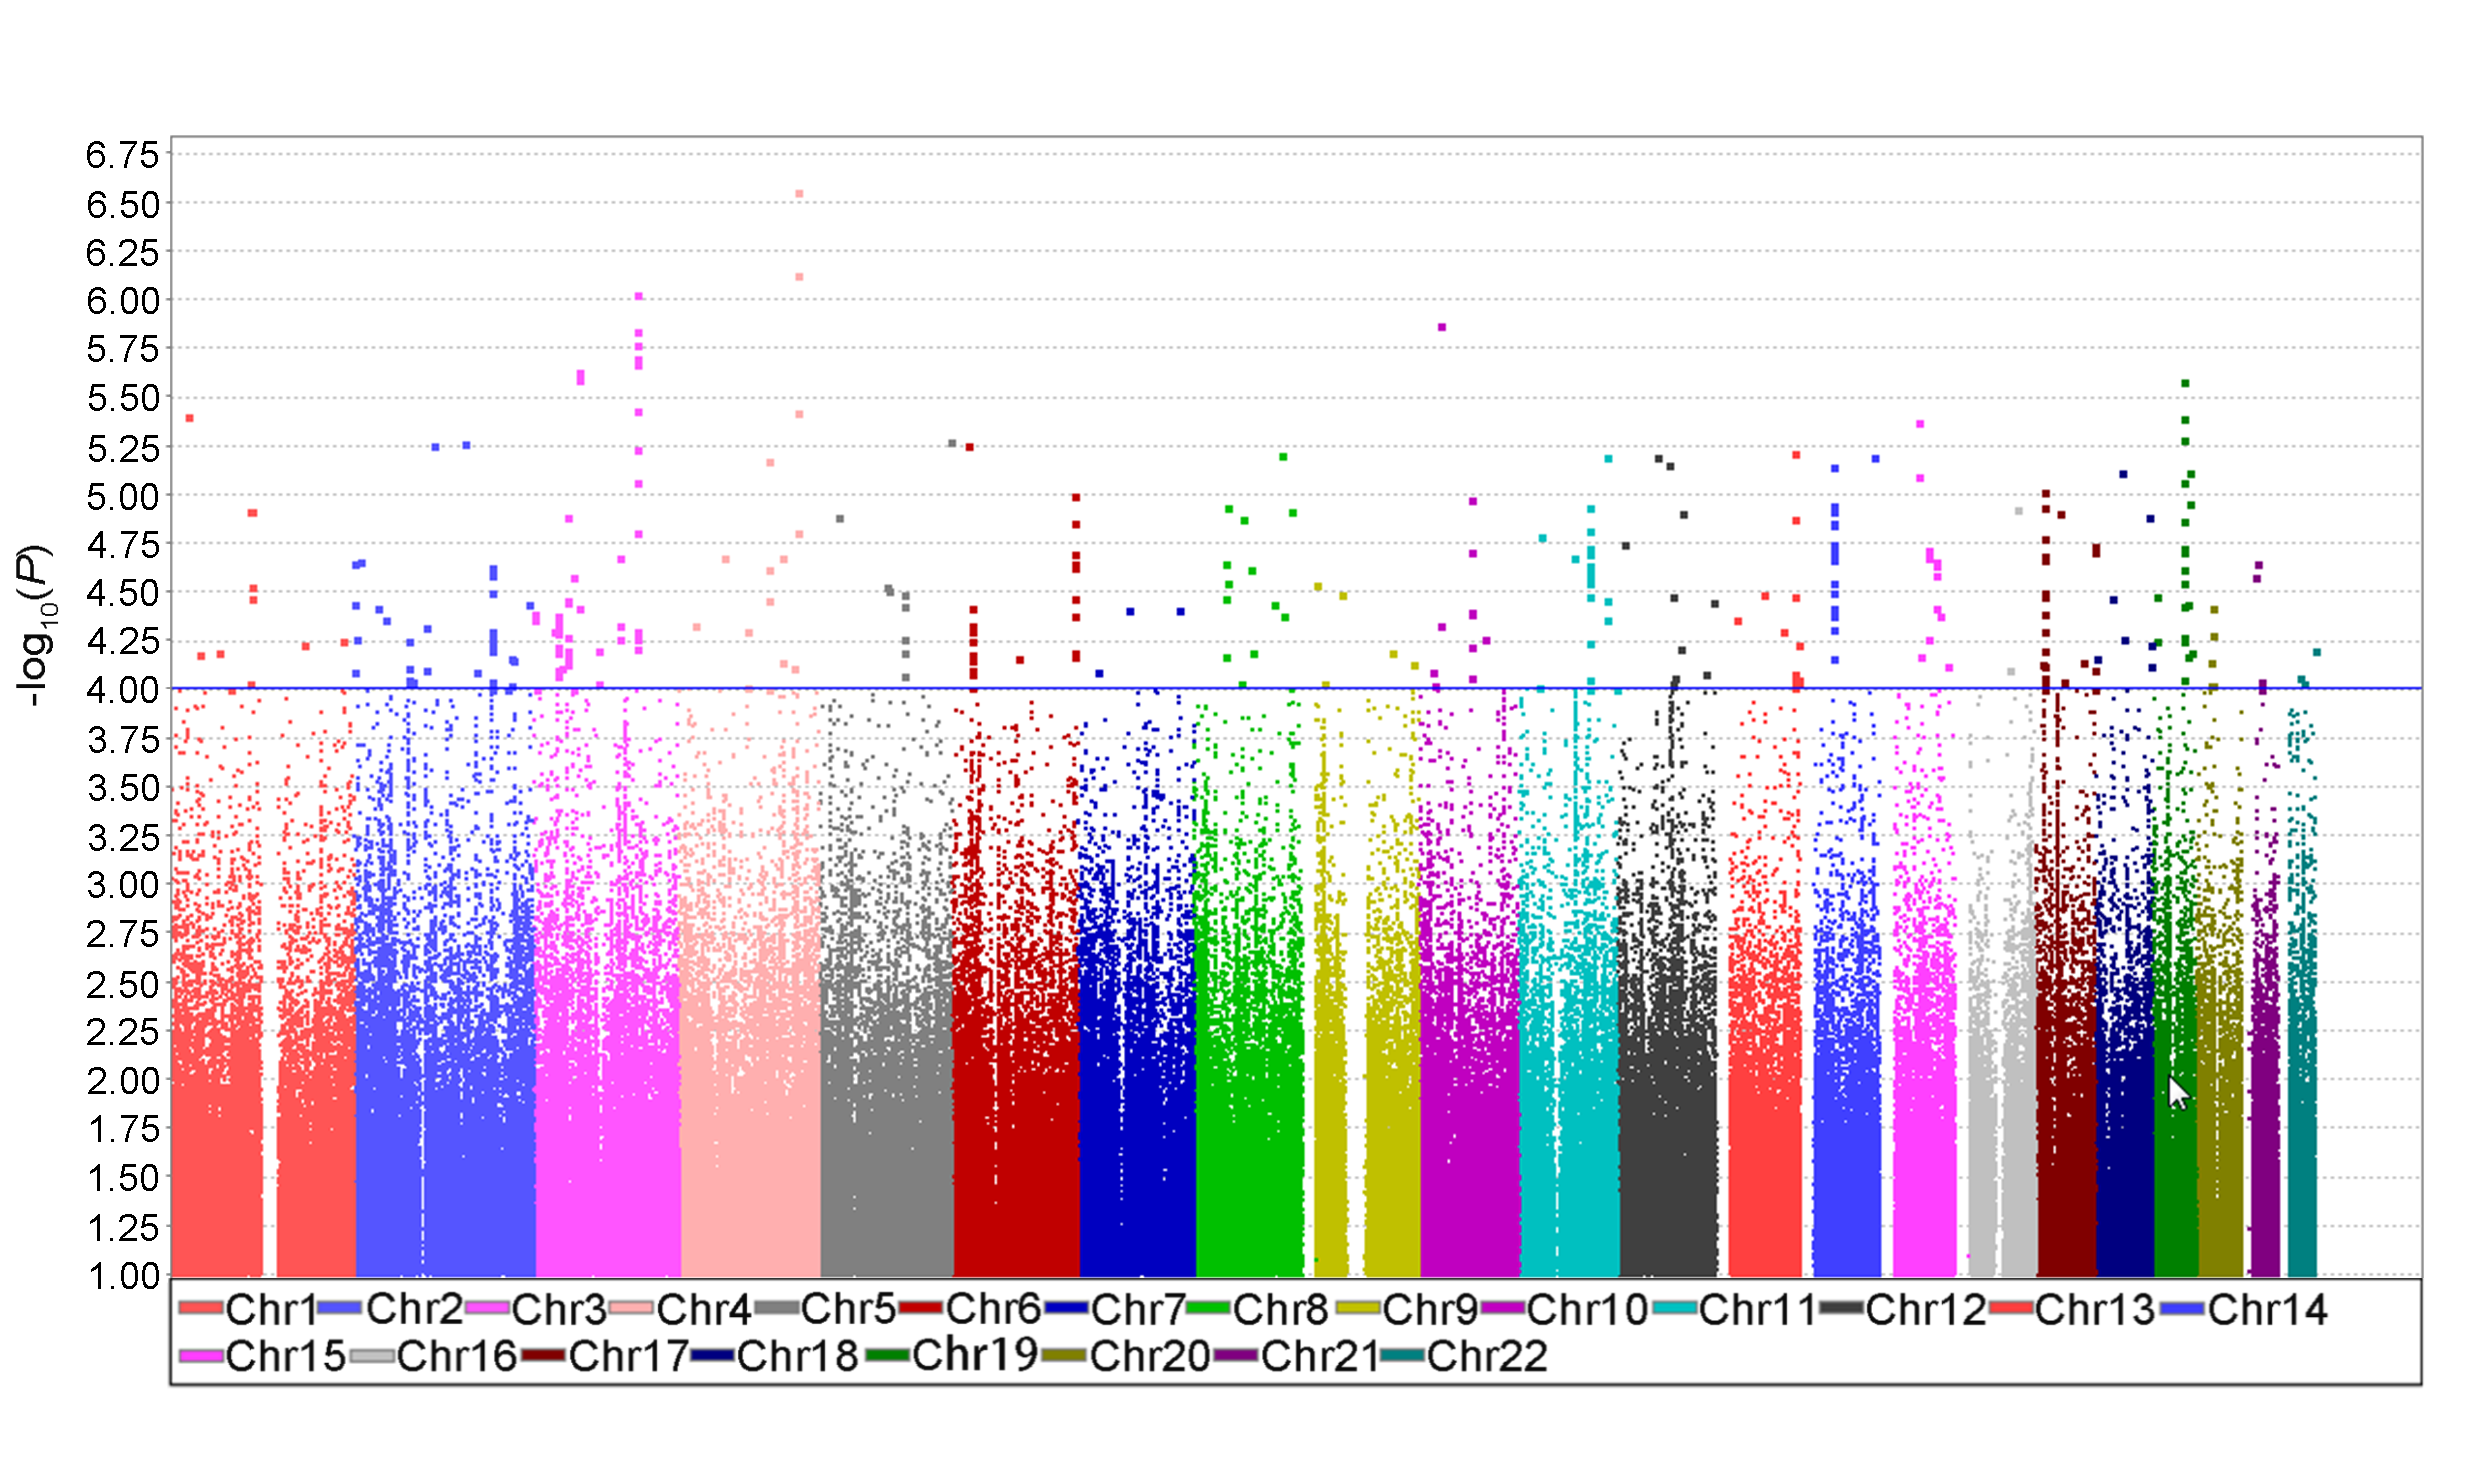Click the green Chr8 legend swatch

1209,1308
